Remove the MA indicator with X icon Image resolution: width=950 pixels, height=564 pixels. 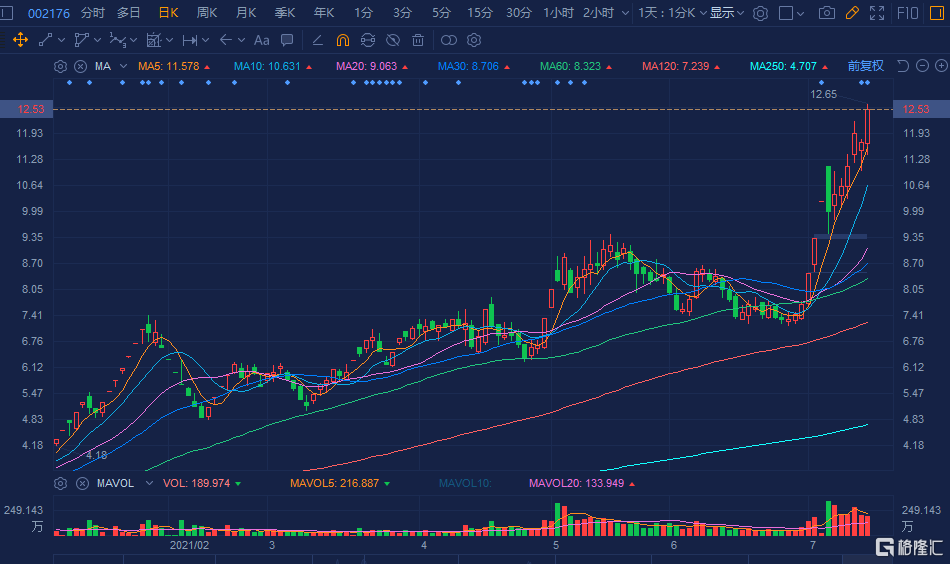(78, 66)
